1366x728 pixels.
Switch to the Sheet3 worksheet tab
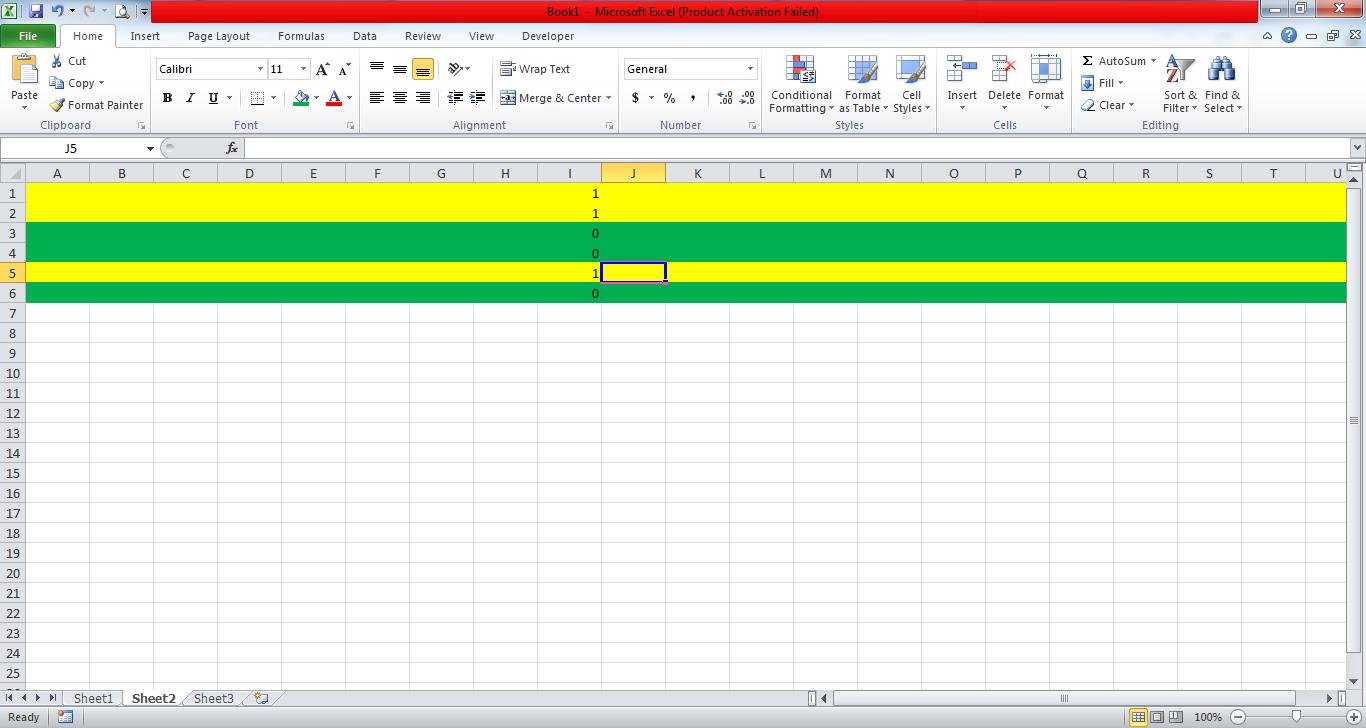click(213, 698)
